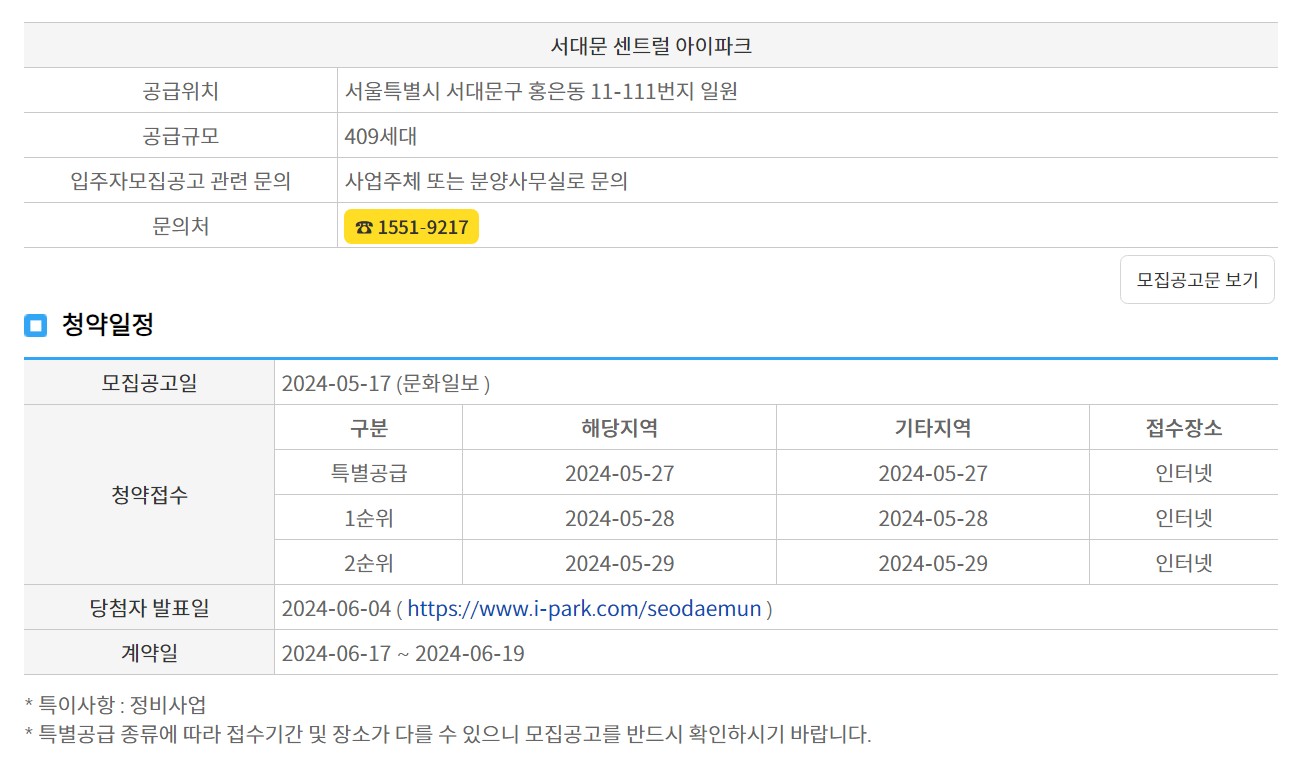
Task: Click the 해당지역 column header
Action: coord(620,428)
